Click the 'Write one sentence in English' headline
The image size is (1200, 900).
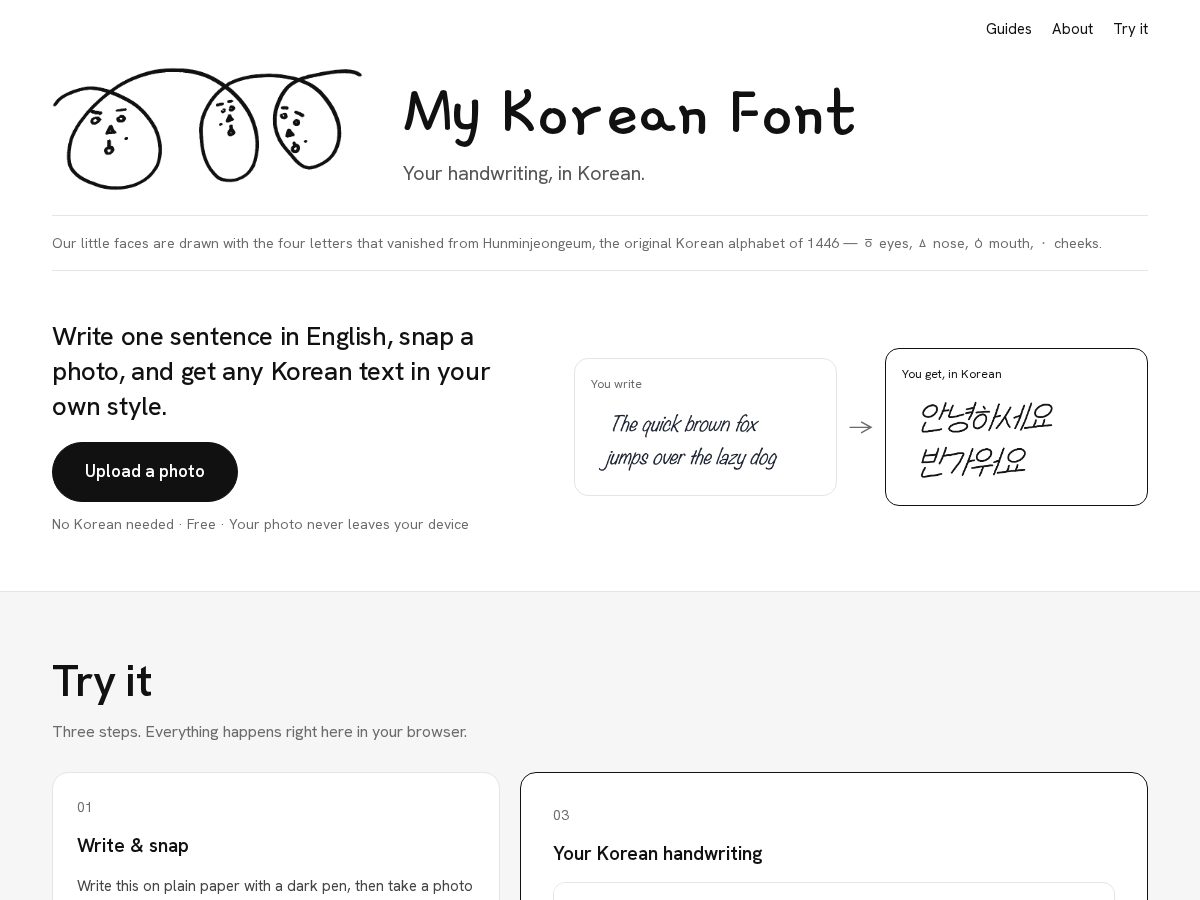tap(271, 371)
